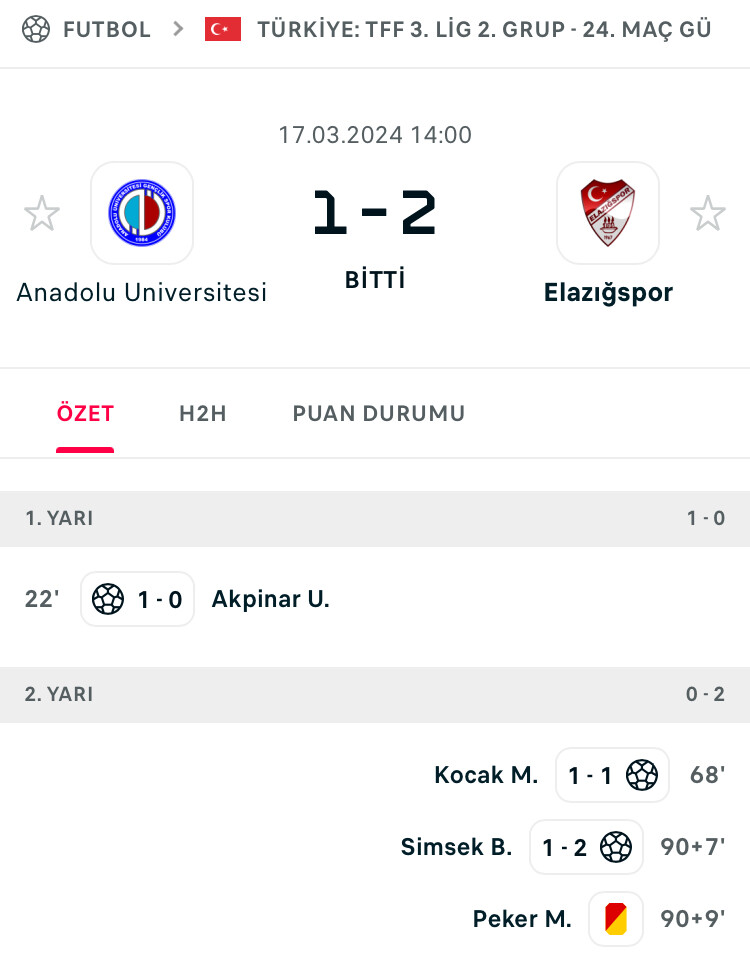Open the PUAN DURUMU tab
750x979 pixels.
pos(378,413)
